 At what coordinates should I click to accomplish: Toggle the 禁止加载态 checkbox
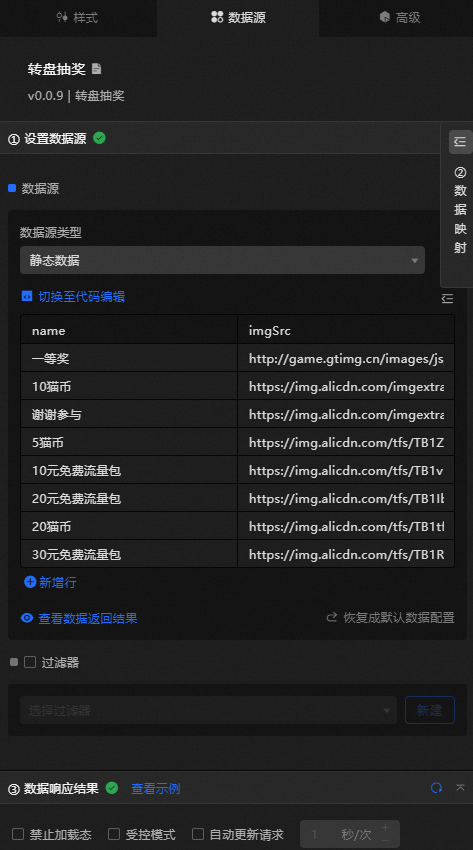point(18,834)
